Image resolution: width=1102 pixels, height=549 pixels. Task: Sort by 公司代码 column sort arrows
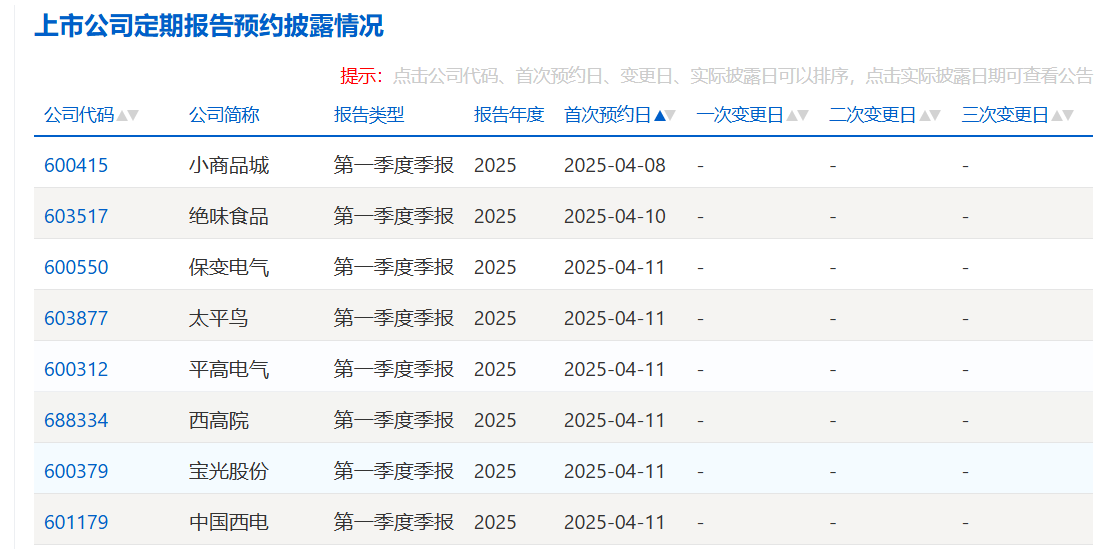pos(127,115)
